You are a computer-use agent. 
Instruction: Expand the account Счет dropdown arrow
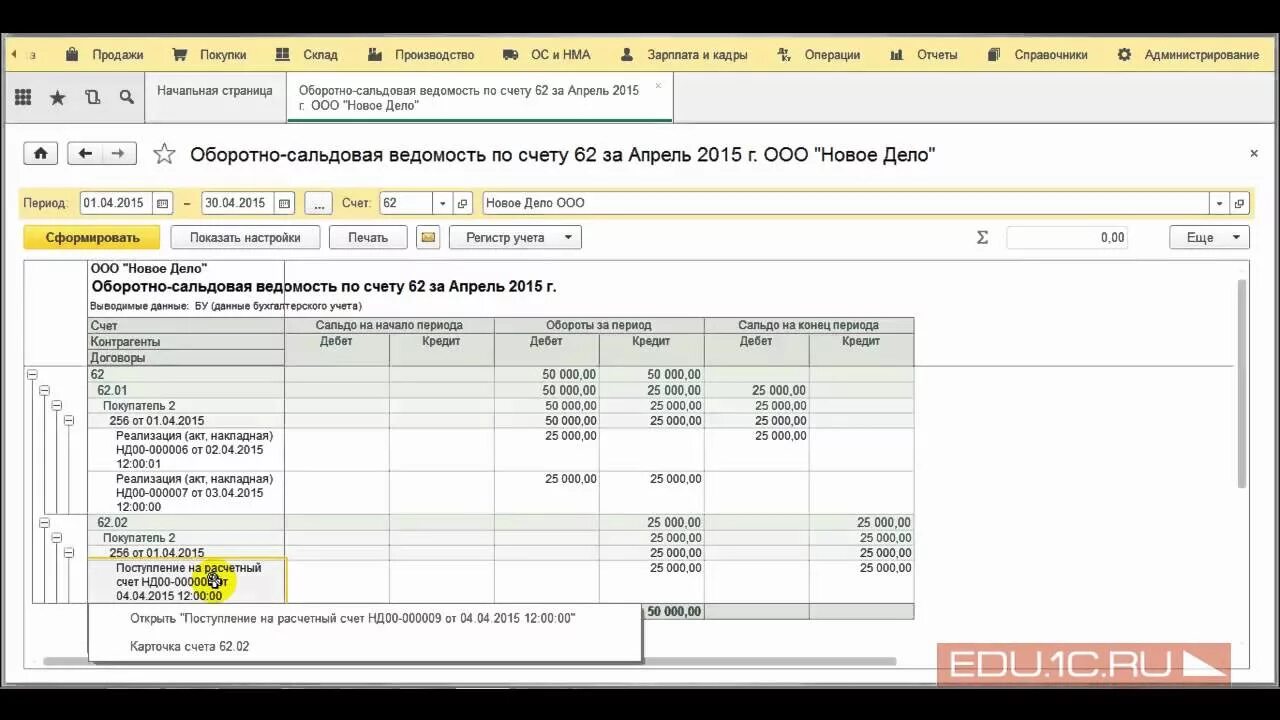click(442, 203)
